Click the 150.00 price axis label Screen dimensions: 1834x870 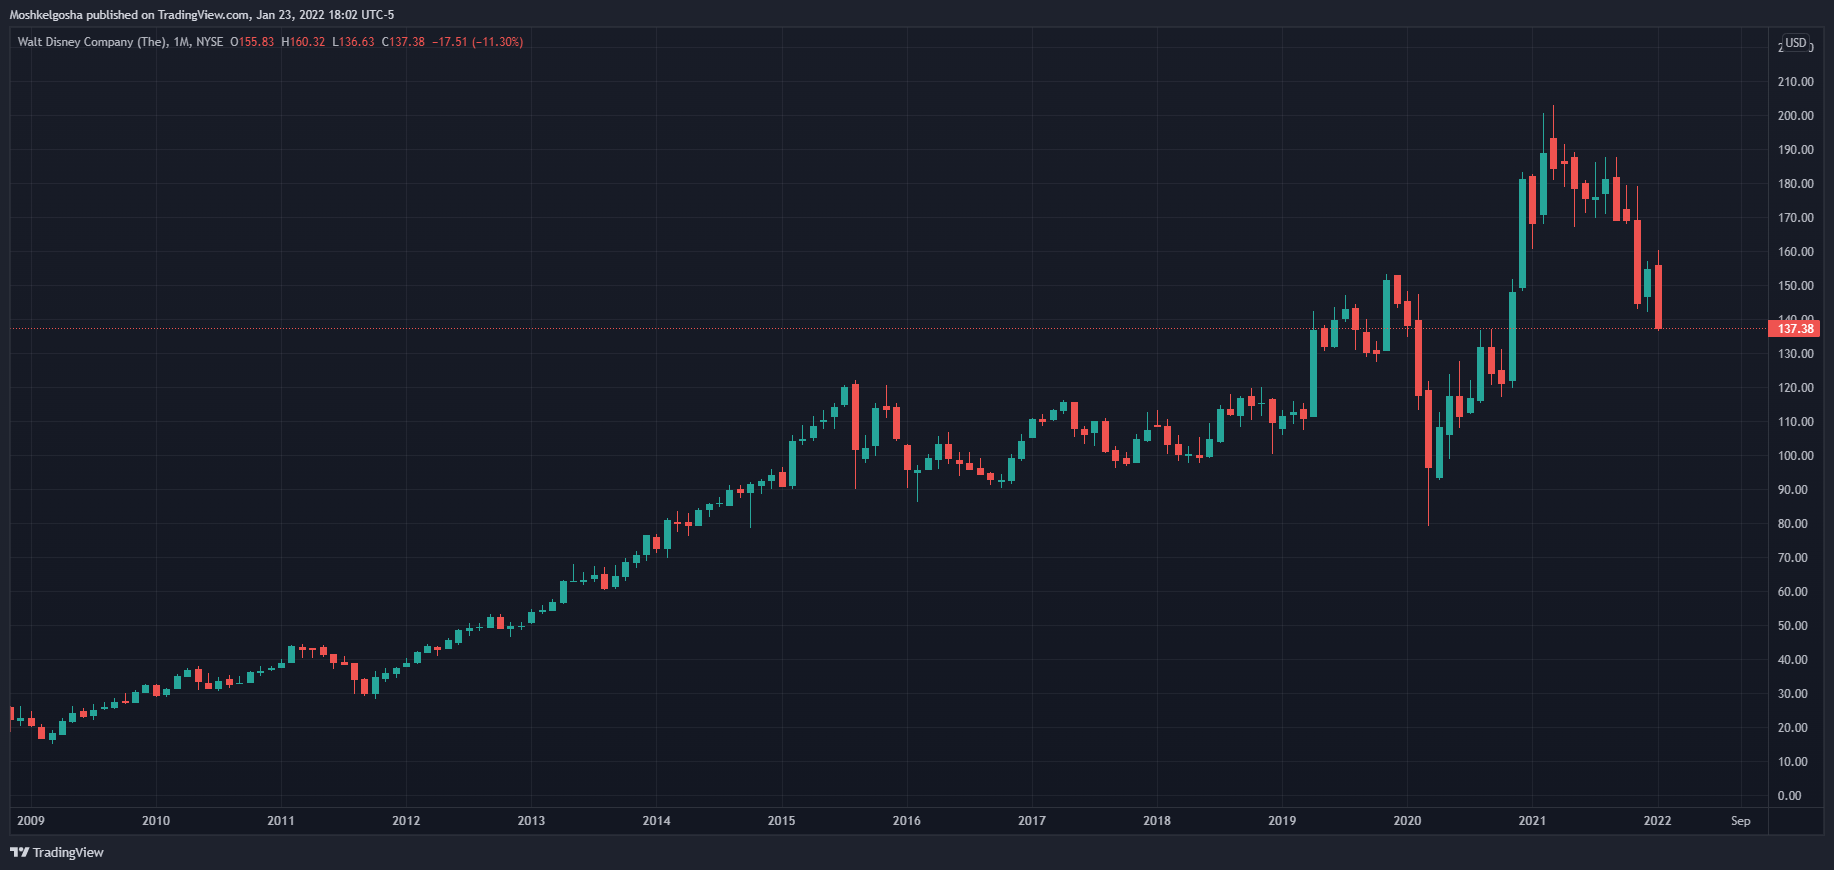pyautogui.click(x=1795, y=286)
